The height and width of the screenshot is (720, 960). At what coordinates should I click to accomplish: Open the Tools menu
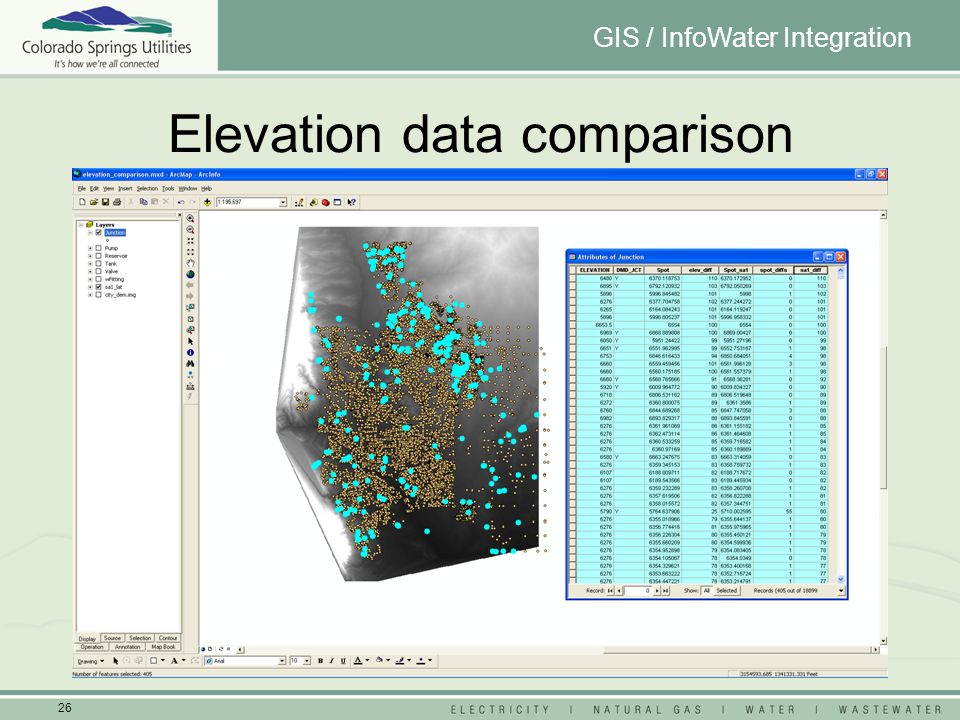coord(168,189)
